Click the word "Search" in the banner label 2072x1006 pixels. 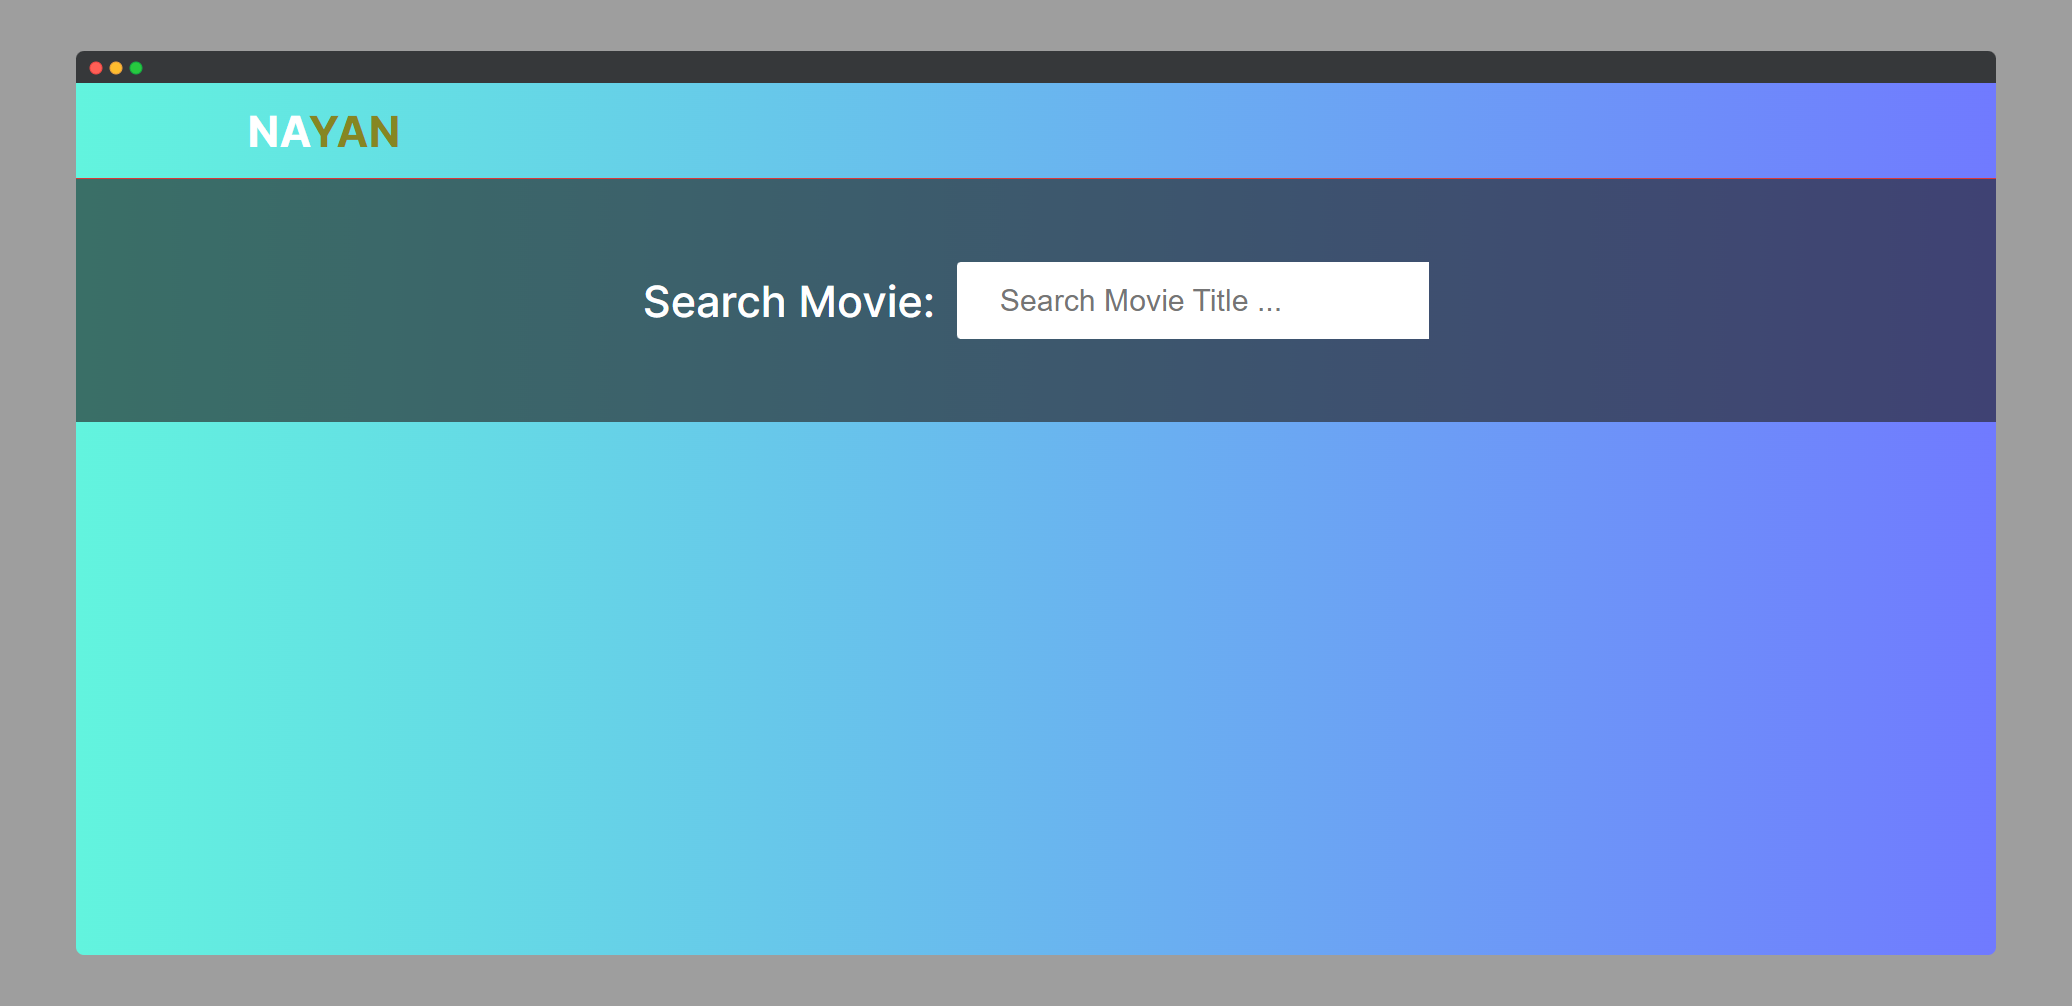(714, 302)
